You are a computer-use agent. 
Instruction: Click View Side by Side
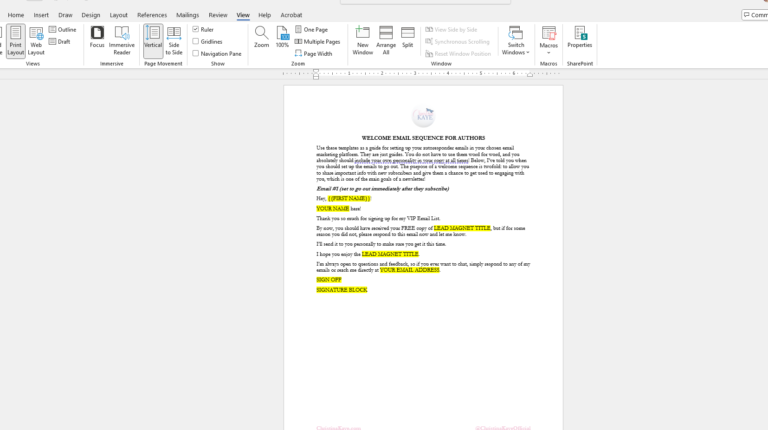pos(451,29)
